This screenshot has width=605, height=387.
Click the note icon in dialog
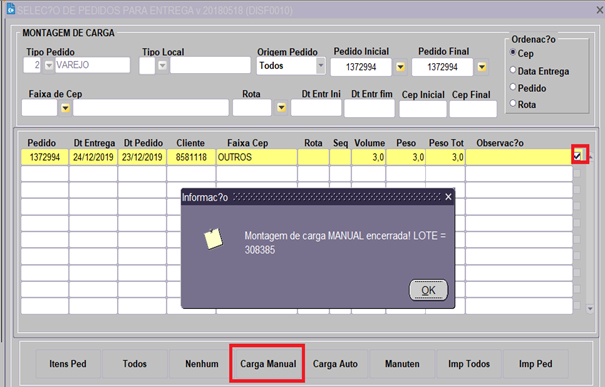click(213, 239)
